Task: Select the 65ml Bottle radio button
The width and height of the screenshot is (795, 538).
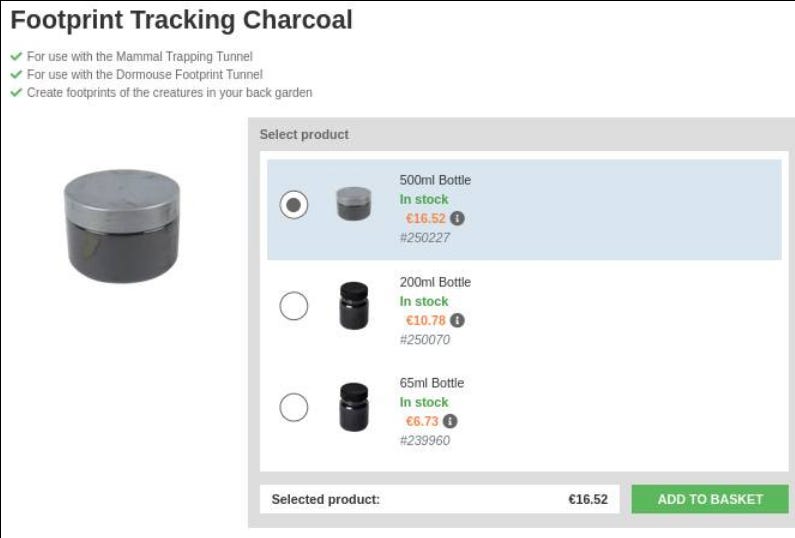Action: click(293, 407)
